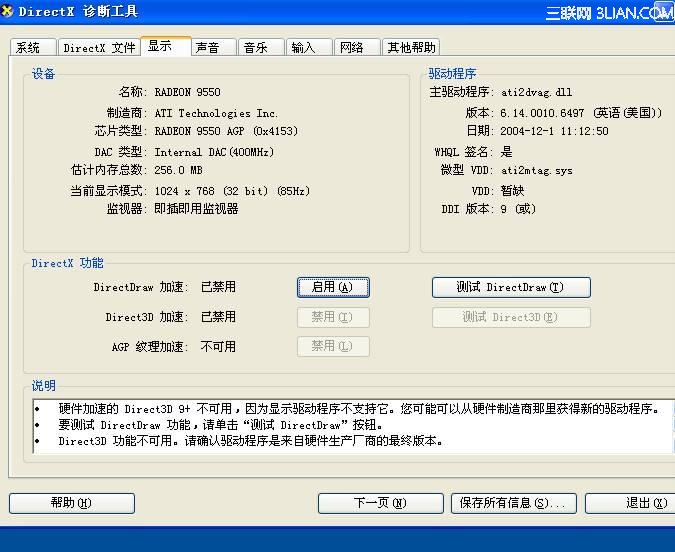Click the 驱动程序 group label
This screenshot has width=675, height=552.
coord(452,74)
